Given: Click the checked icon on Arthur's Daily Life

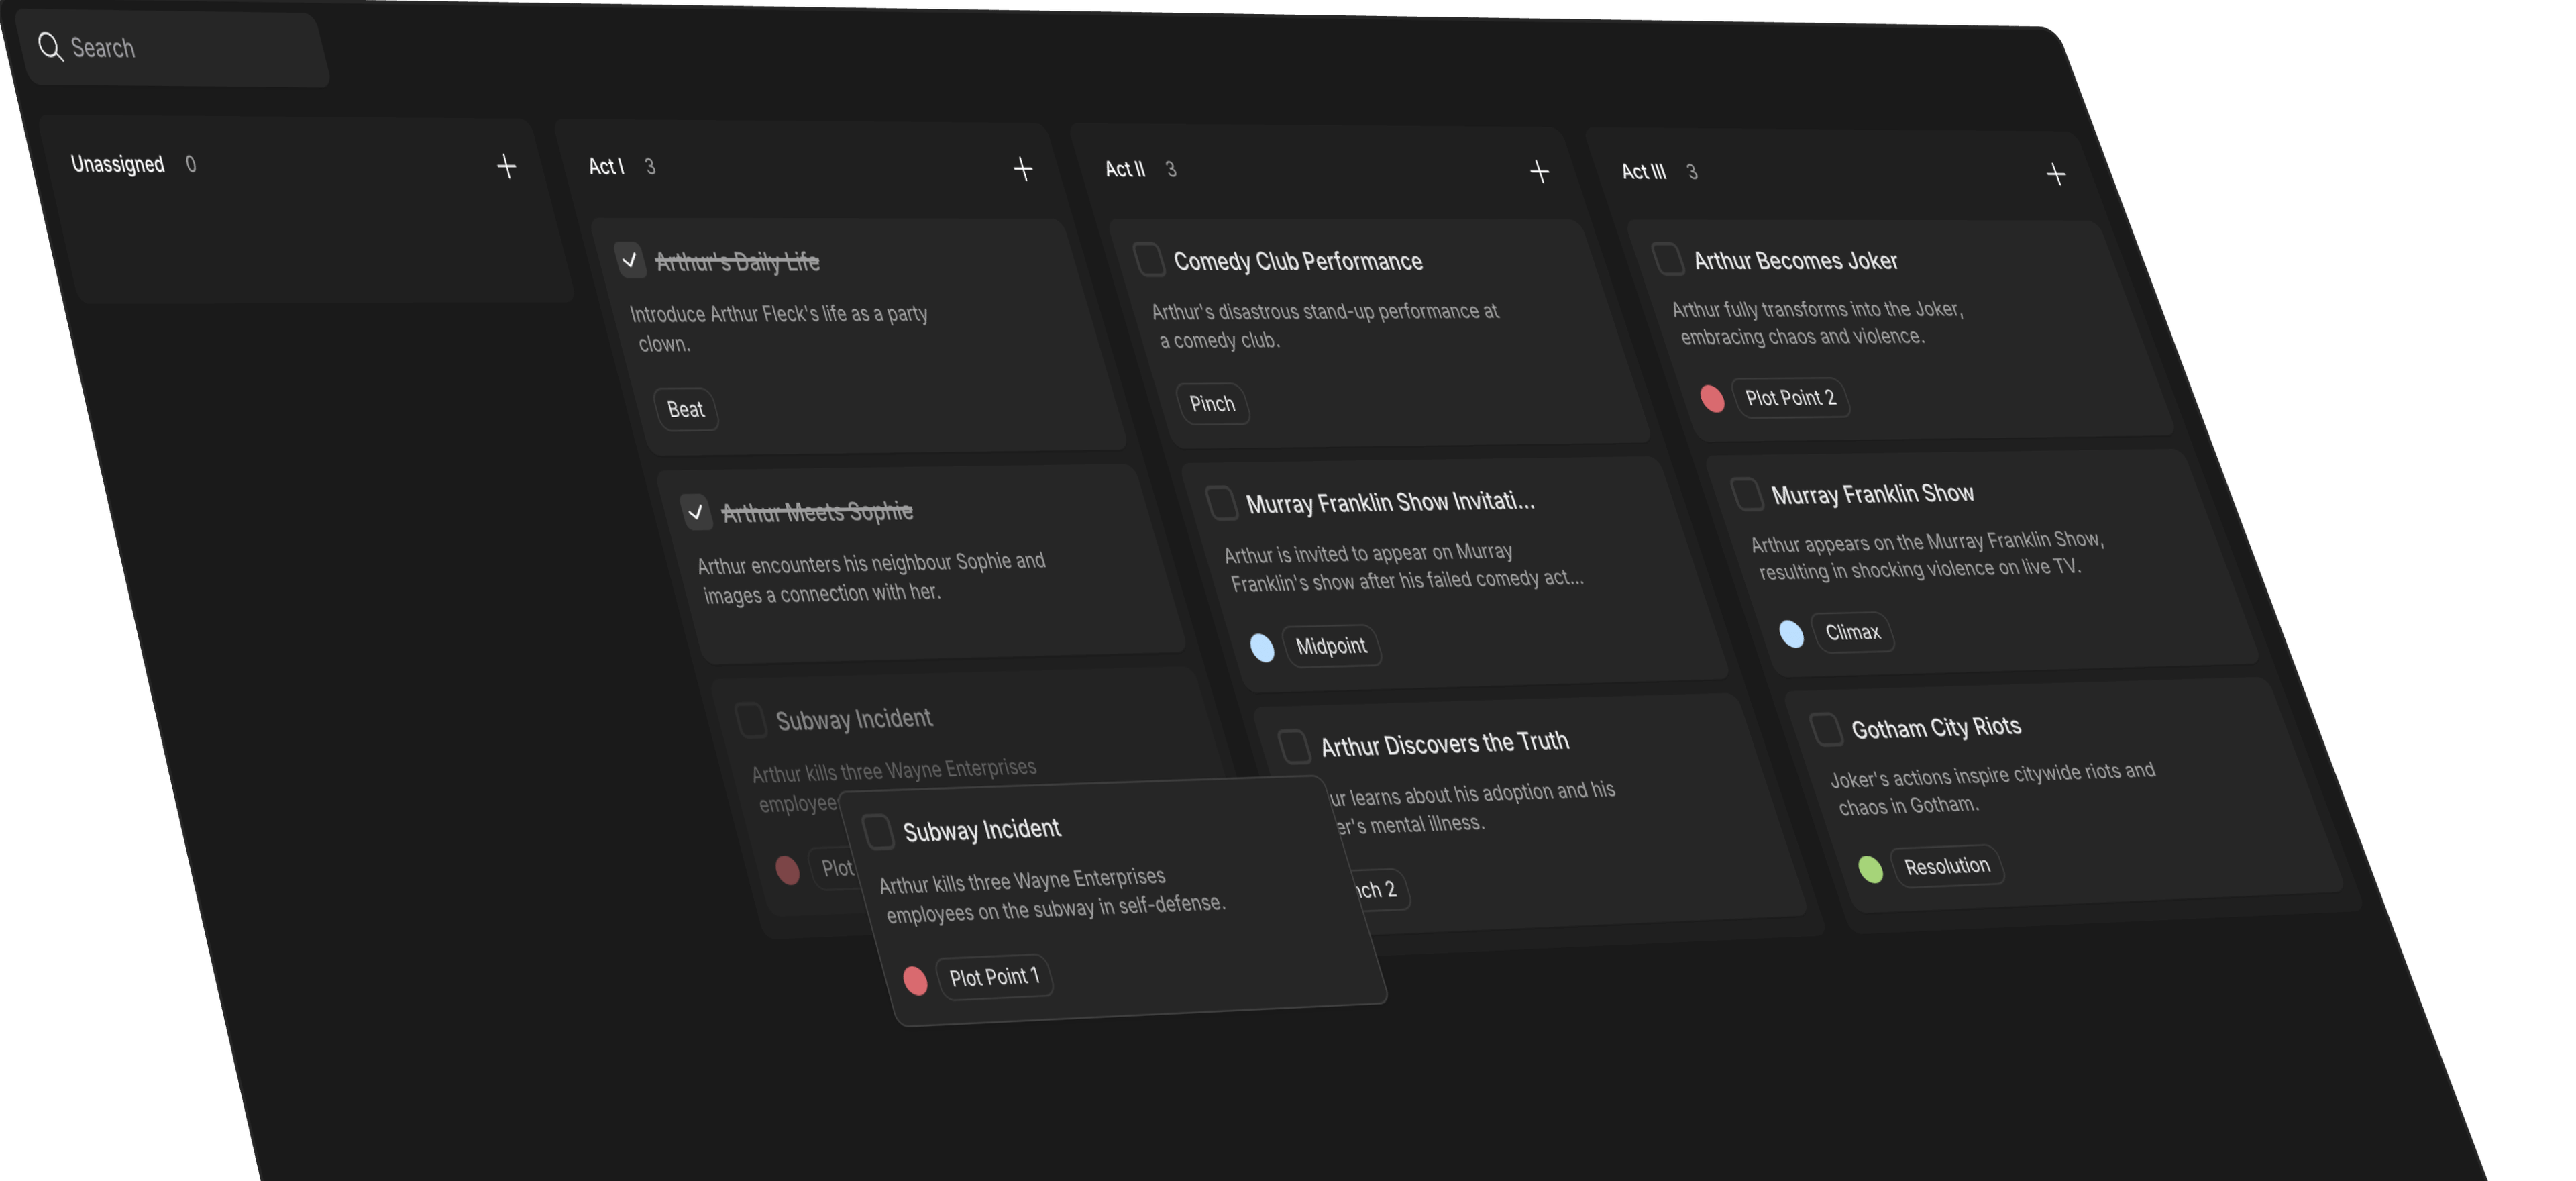Looking at the screenshot, I should click(x=628, y=260).
